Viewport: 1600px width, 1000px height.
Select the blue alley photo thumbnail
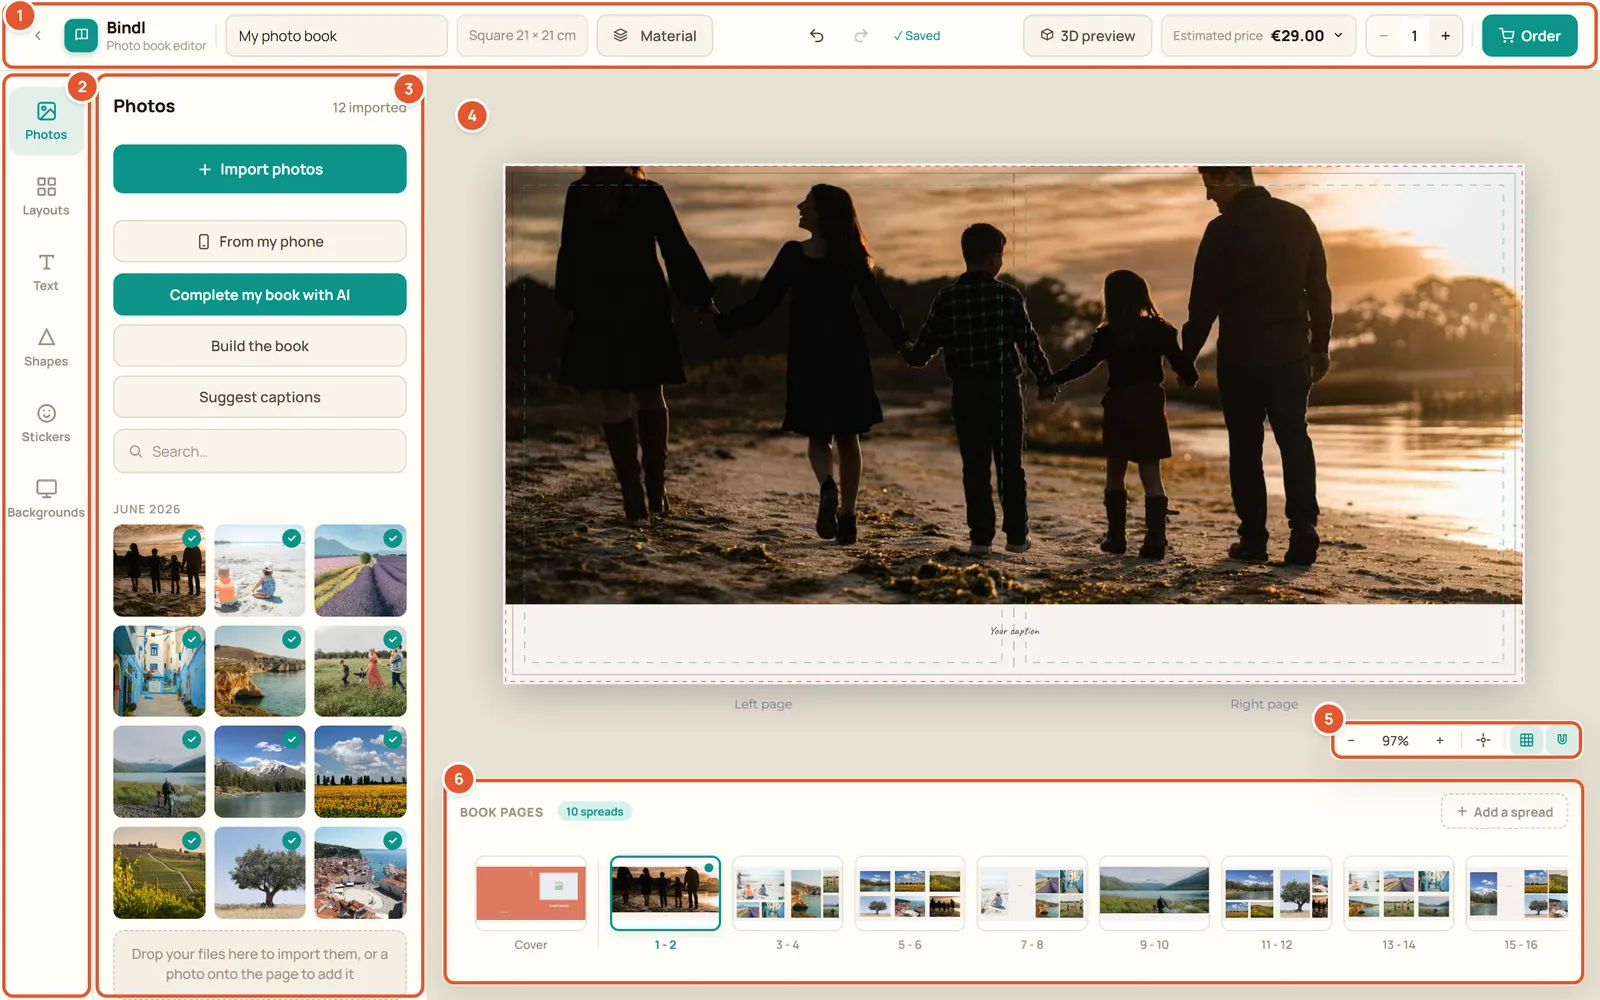click(159, 671)
